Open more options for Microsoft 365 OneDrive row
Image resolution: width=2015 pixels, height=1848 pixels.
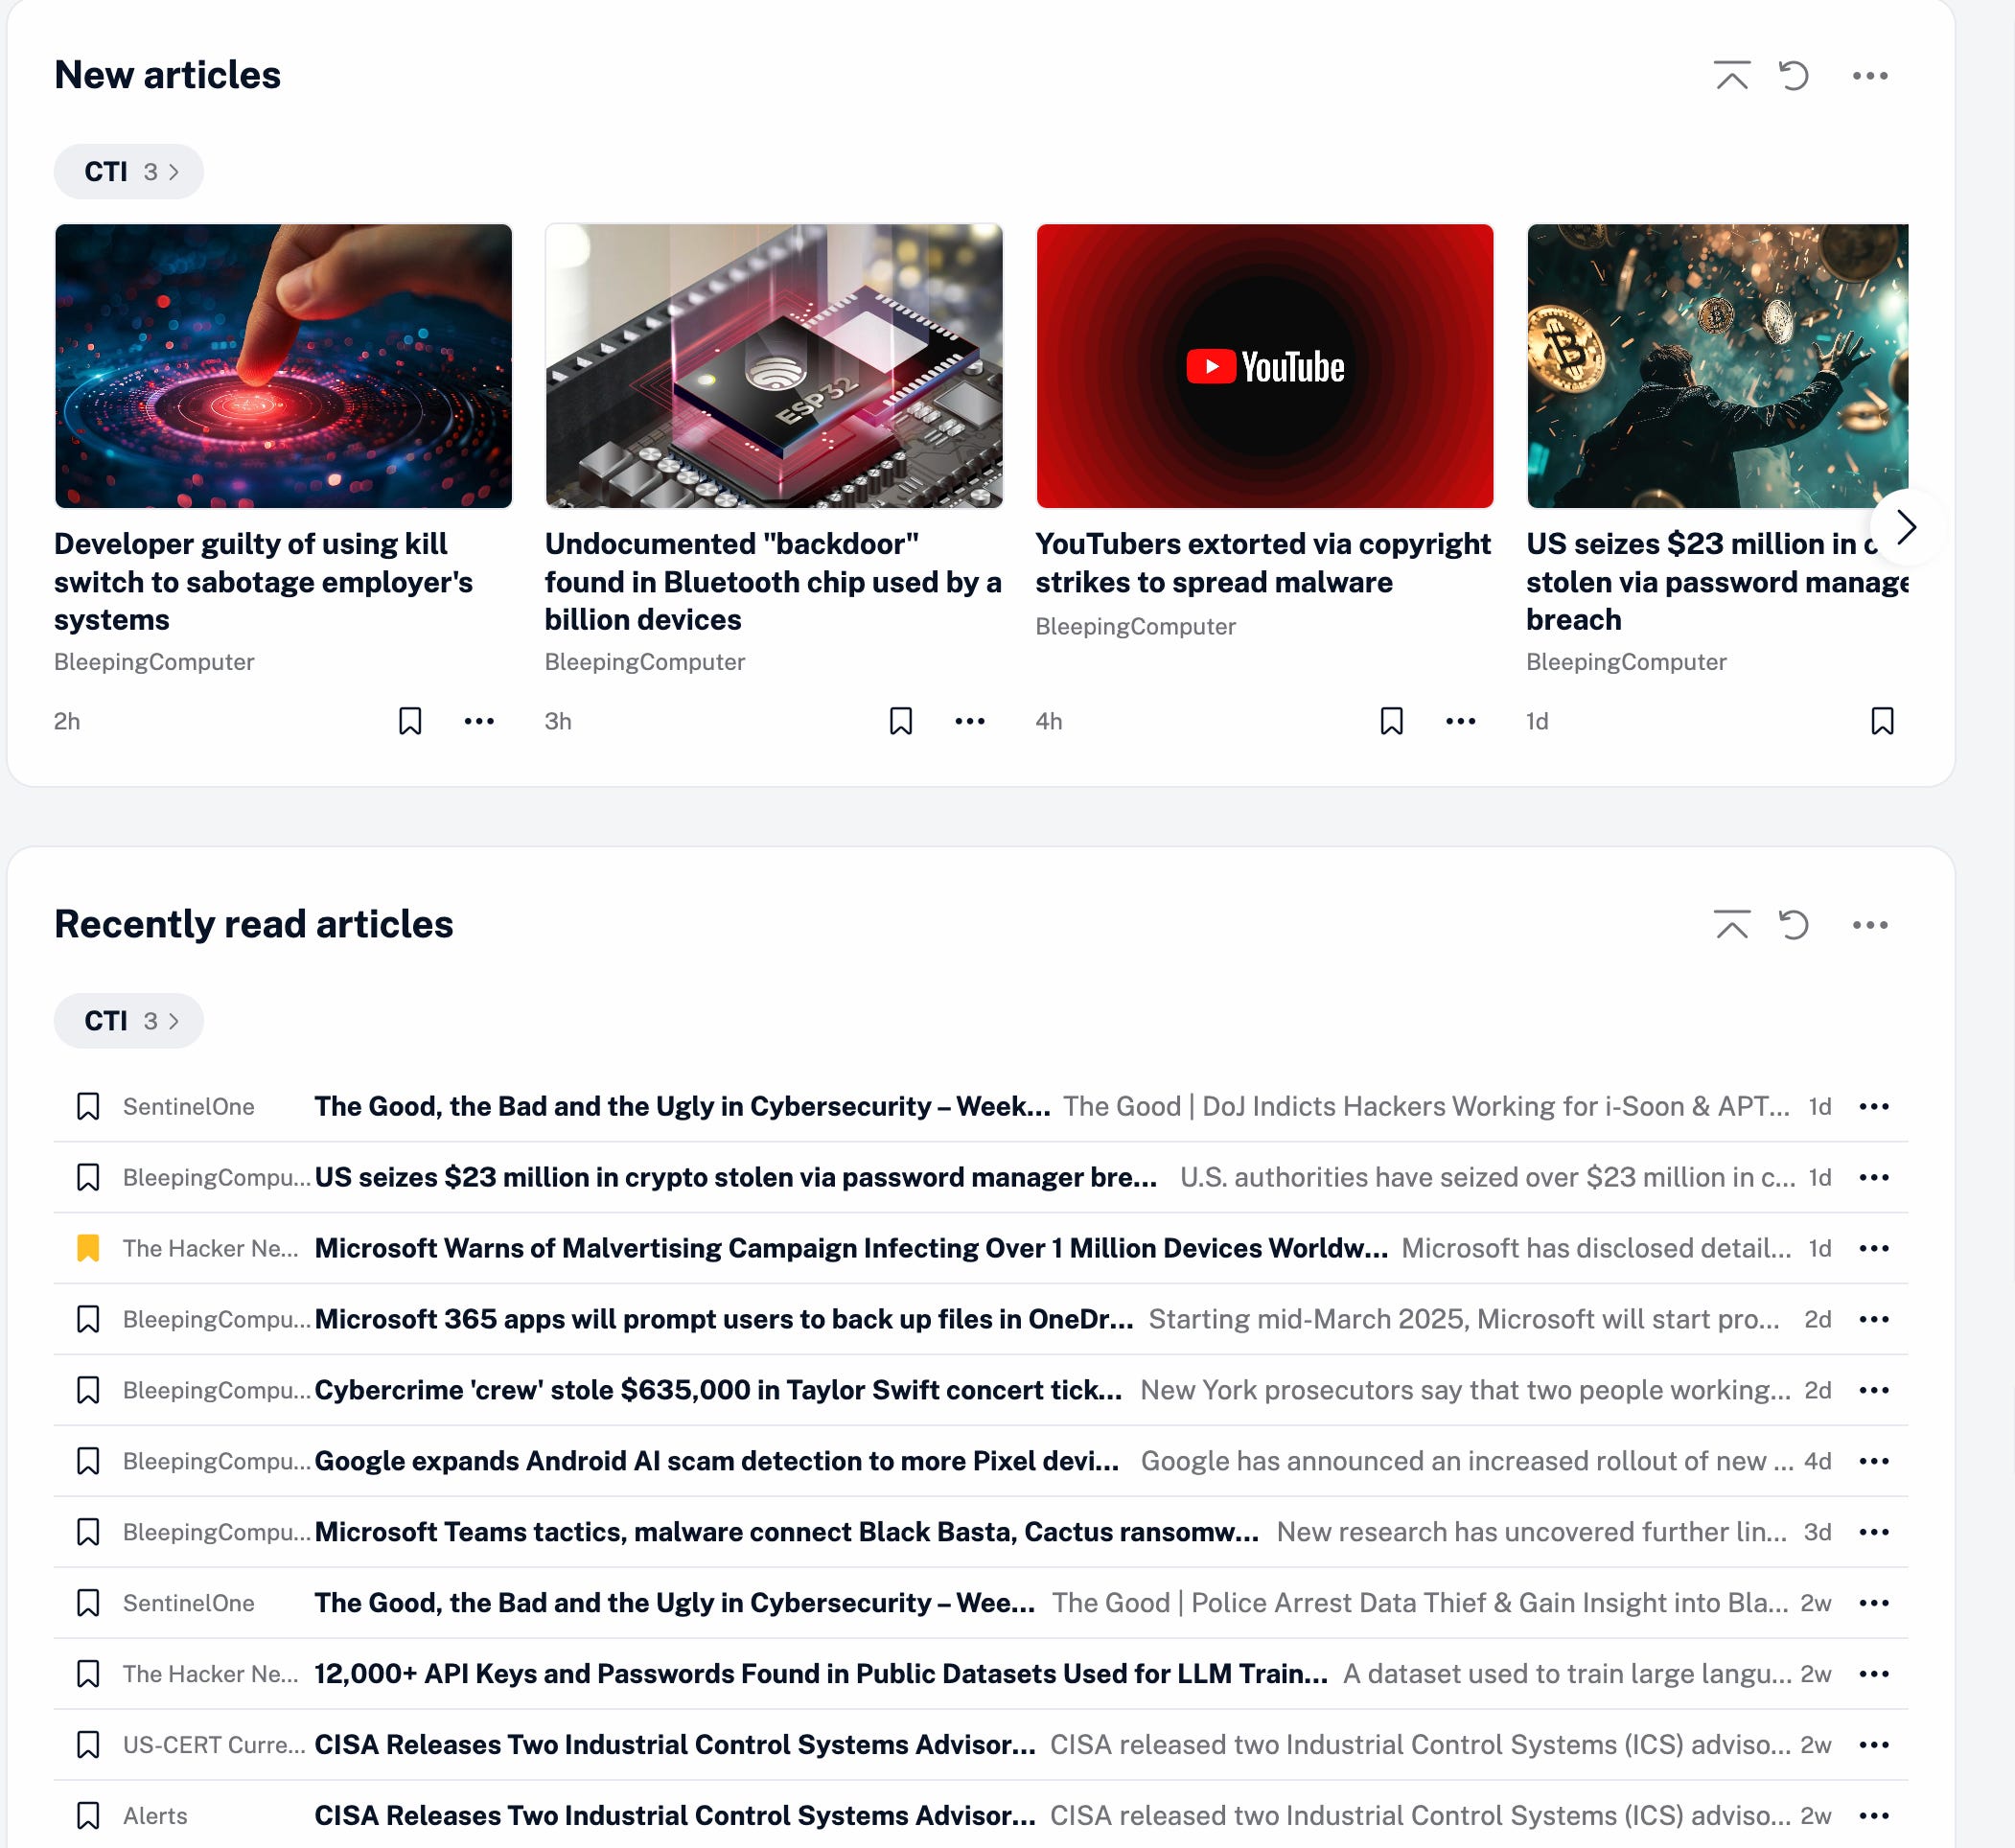point(1874,1319)
